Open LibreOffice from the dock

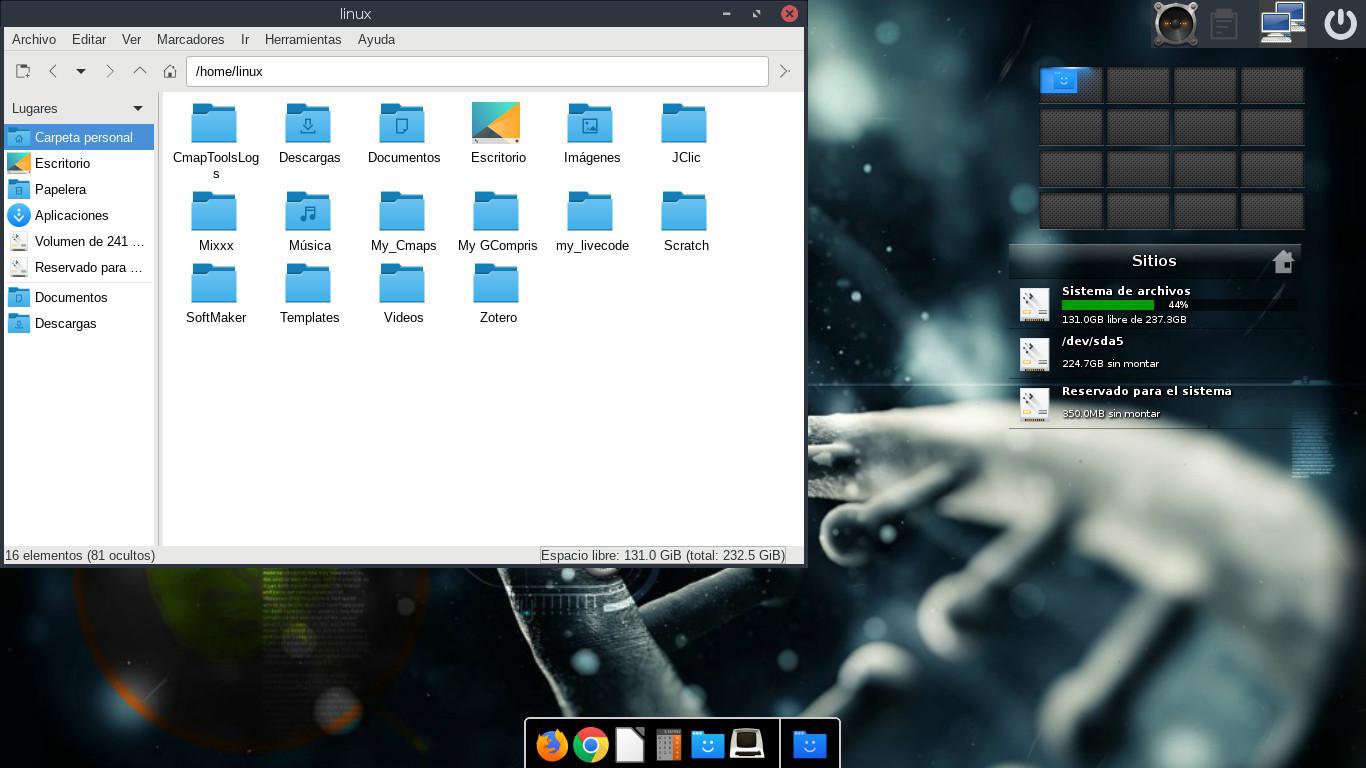coord(630,744)
